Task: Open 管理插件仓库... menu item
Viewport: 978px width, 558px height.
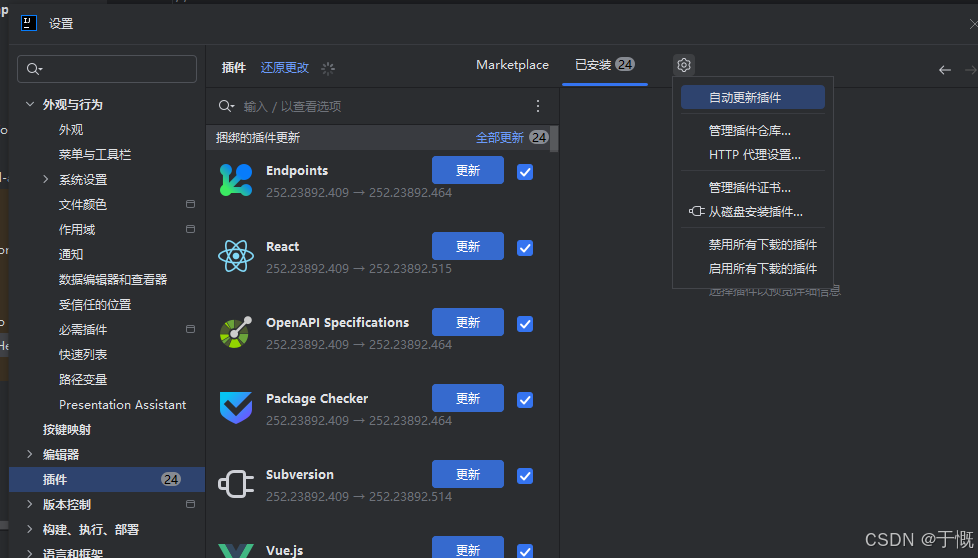Action: [x=753, y=131]
